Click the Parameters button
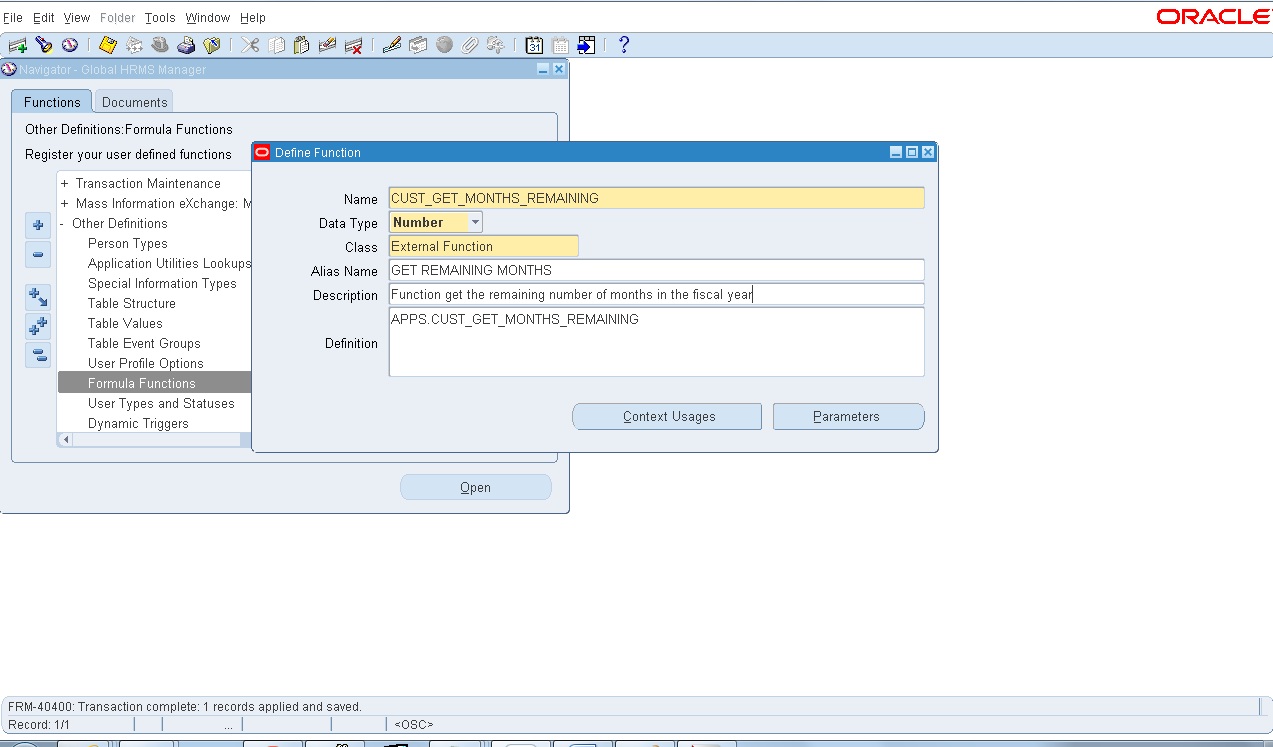This screenshot has height=747, width=1273. pos(848,417)
